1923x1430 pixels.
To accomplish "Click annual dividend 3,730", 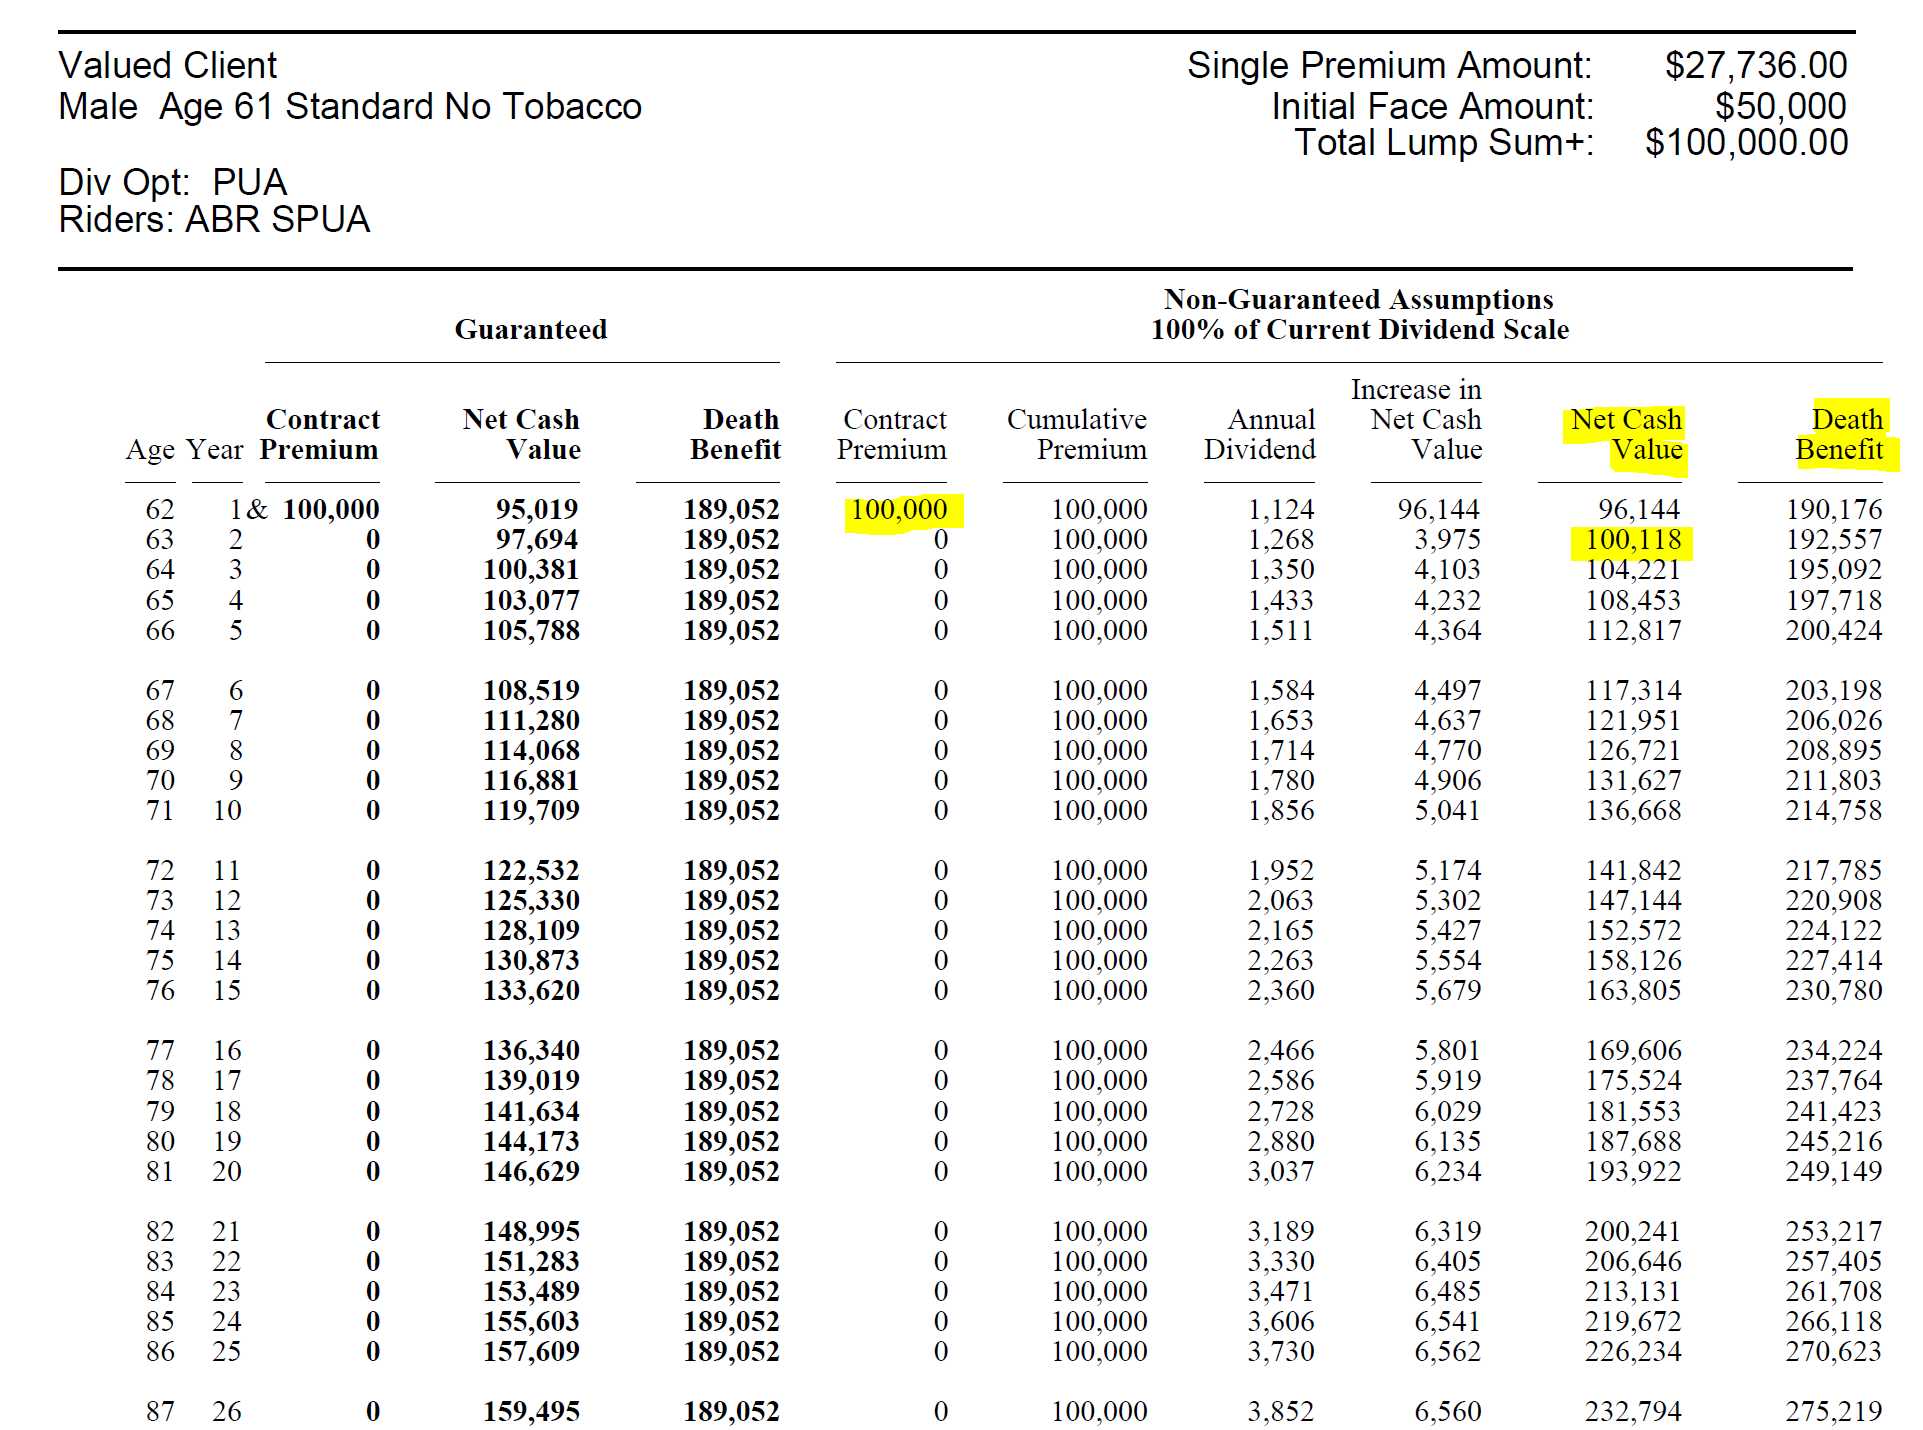I will pyautogui.click(x=1281, y=1351).
